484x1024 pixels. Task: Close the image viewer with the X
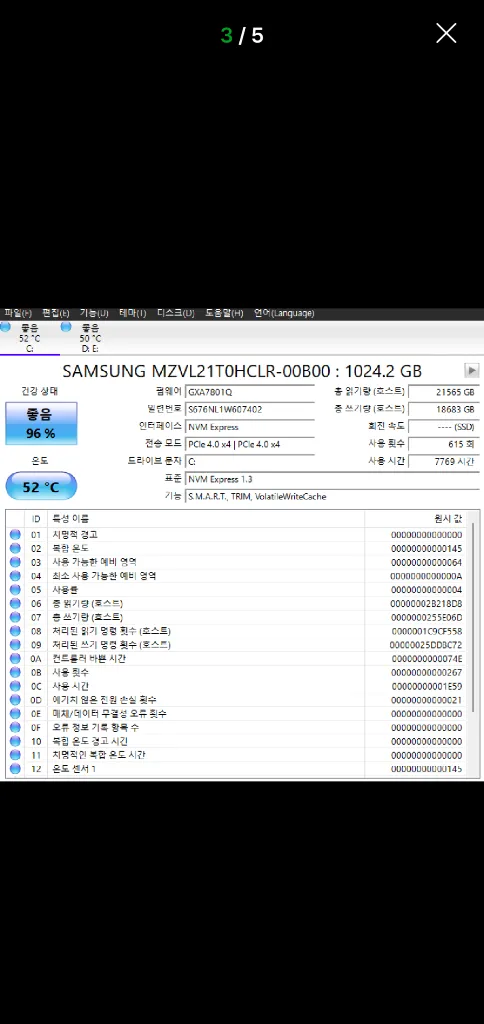(446, 33)
